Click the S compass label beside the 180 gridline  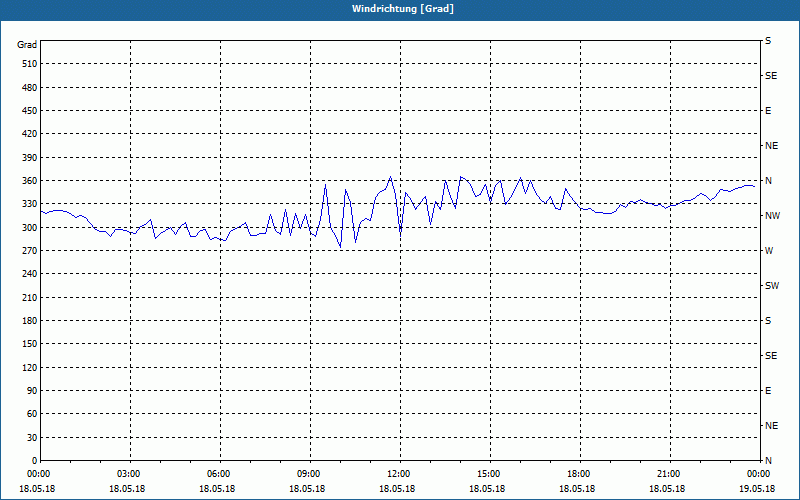pos(768,321)
